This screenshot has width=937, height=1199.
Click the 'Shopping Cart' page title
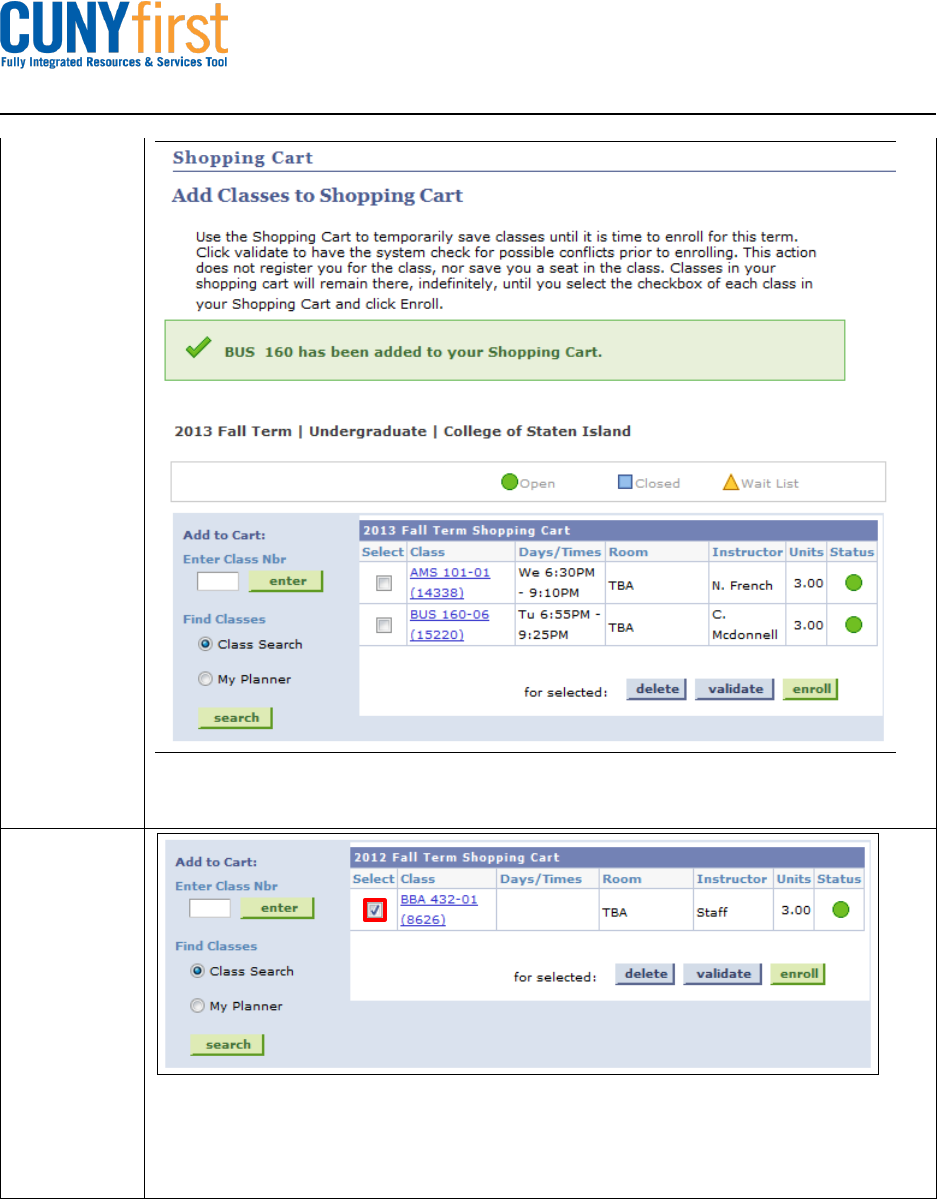tap(242, 158)
